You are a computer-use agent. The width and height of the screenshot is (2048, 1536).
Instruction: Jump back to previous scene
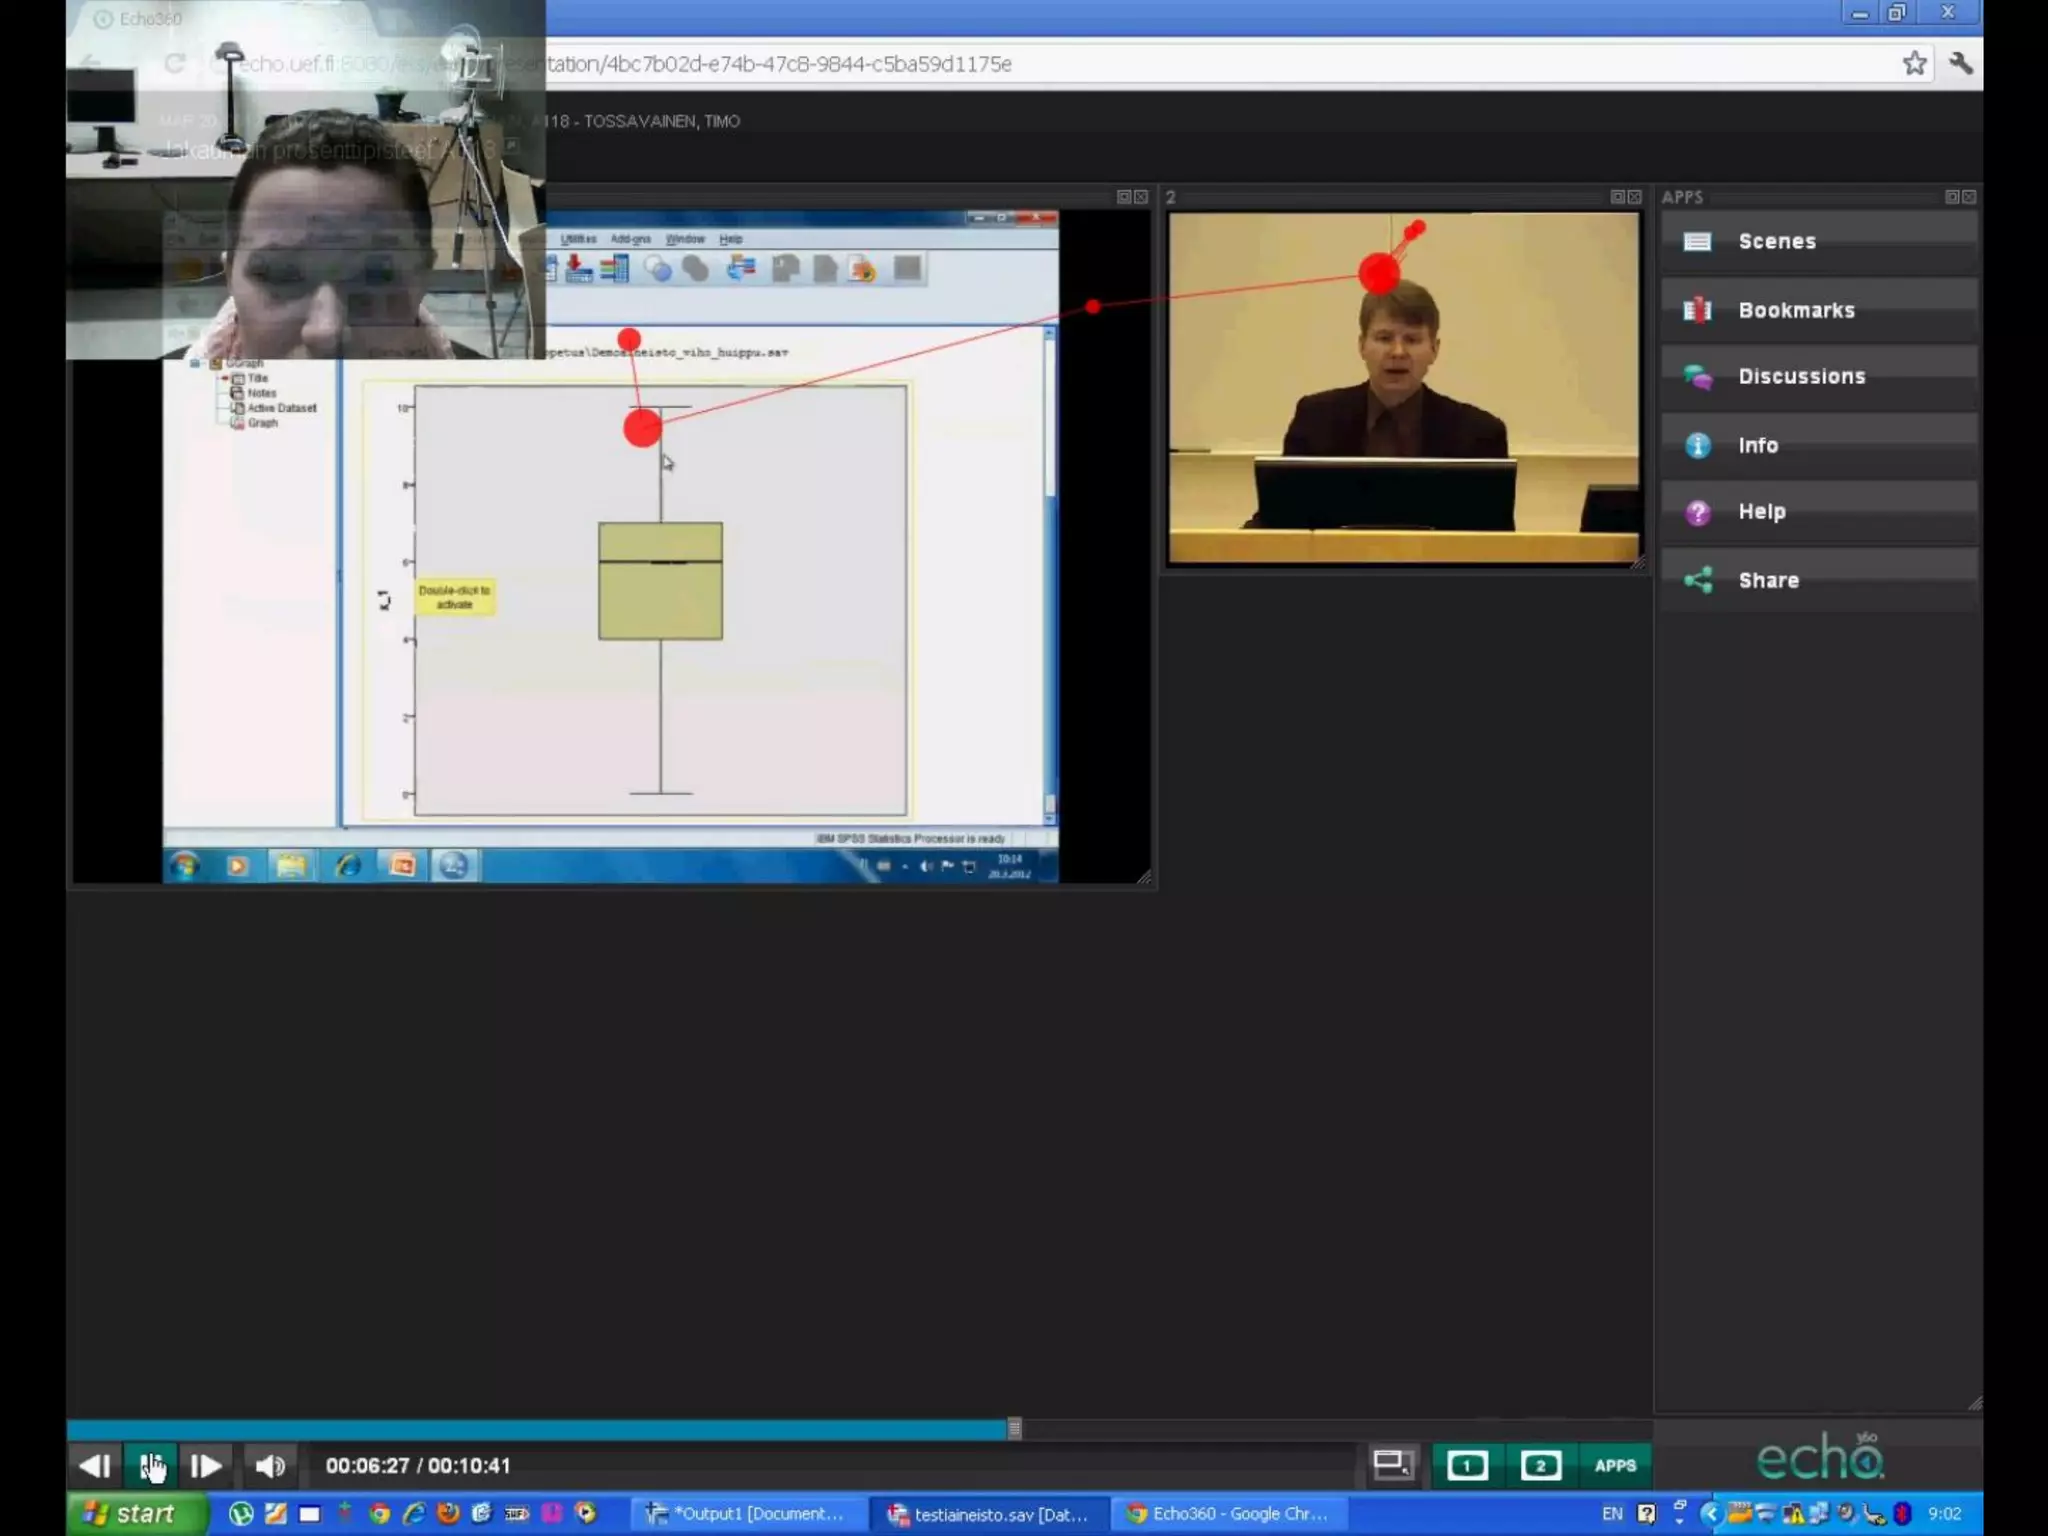95,1466
